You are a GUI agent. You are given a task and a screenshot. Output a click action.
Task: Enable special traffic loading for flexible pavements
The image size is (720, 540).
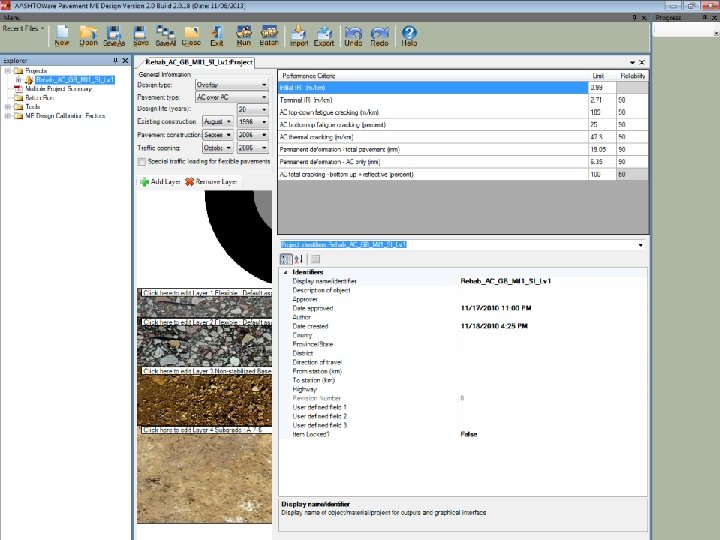[142, 161]
